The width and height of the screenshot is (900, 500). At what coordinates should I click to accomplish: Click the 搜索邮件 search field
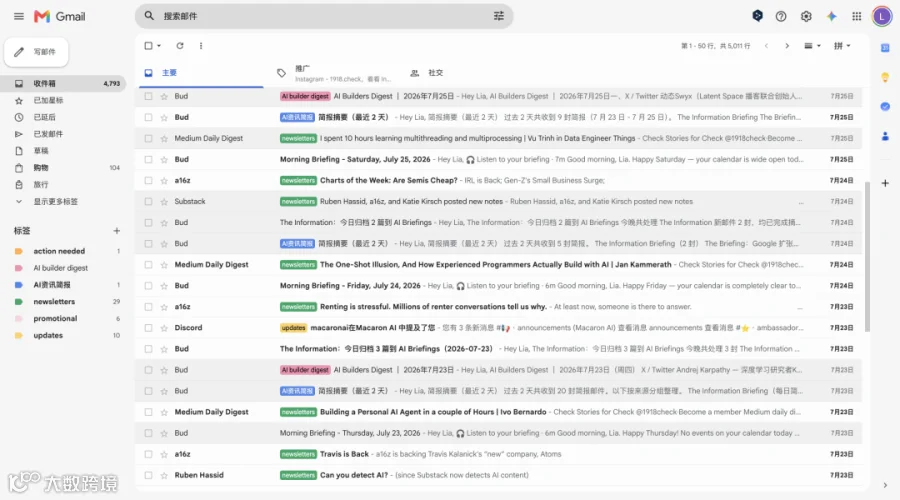tap(324, 16)
